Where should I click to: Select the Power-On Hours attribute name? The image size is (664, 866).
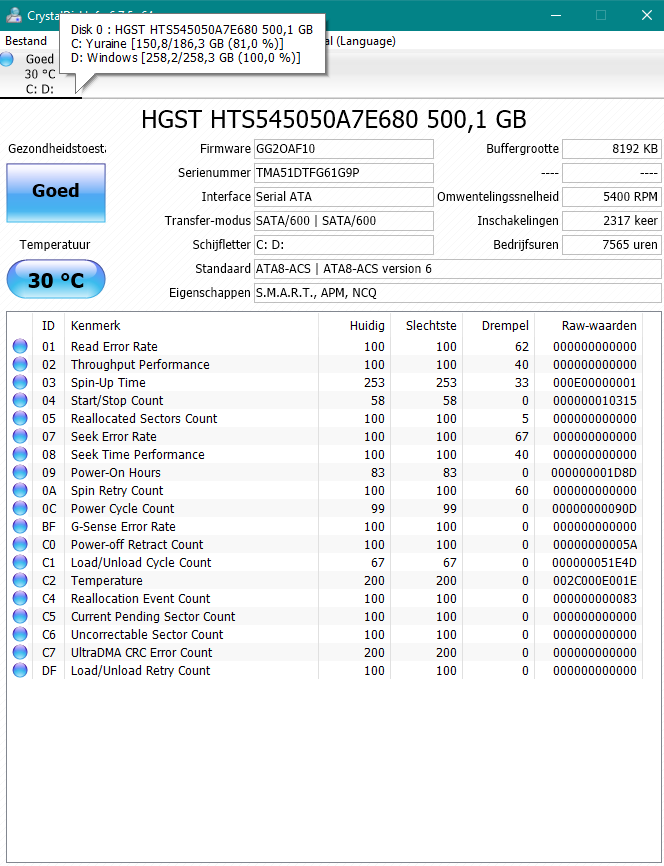(x=115, y=473)
